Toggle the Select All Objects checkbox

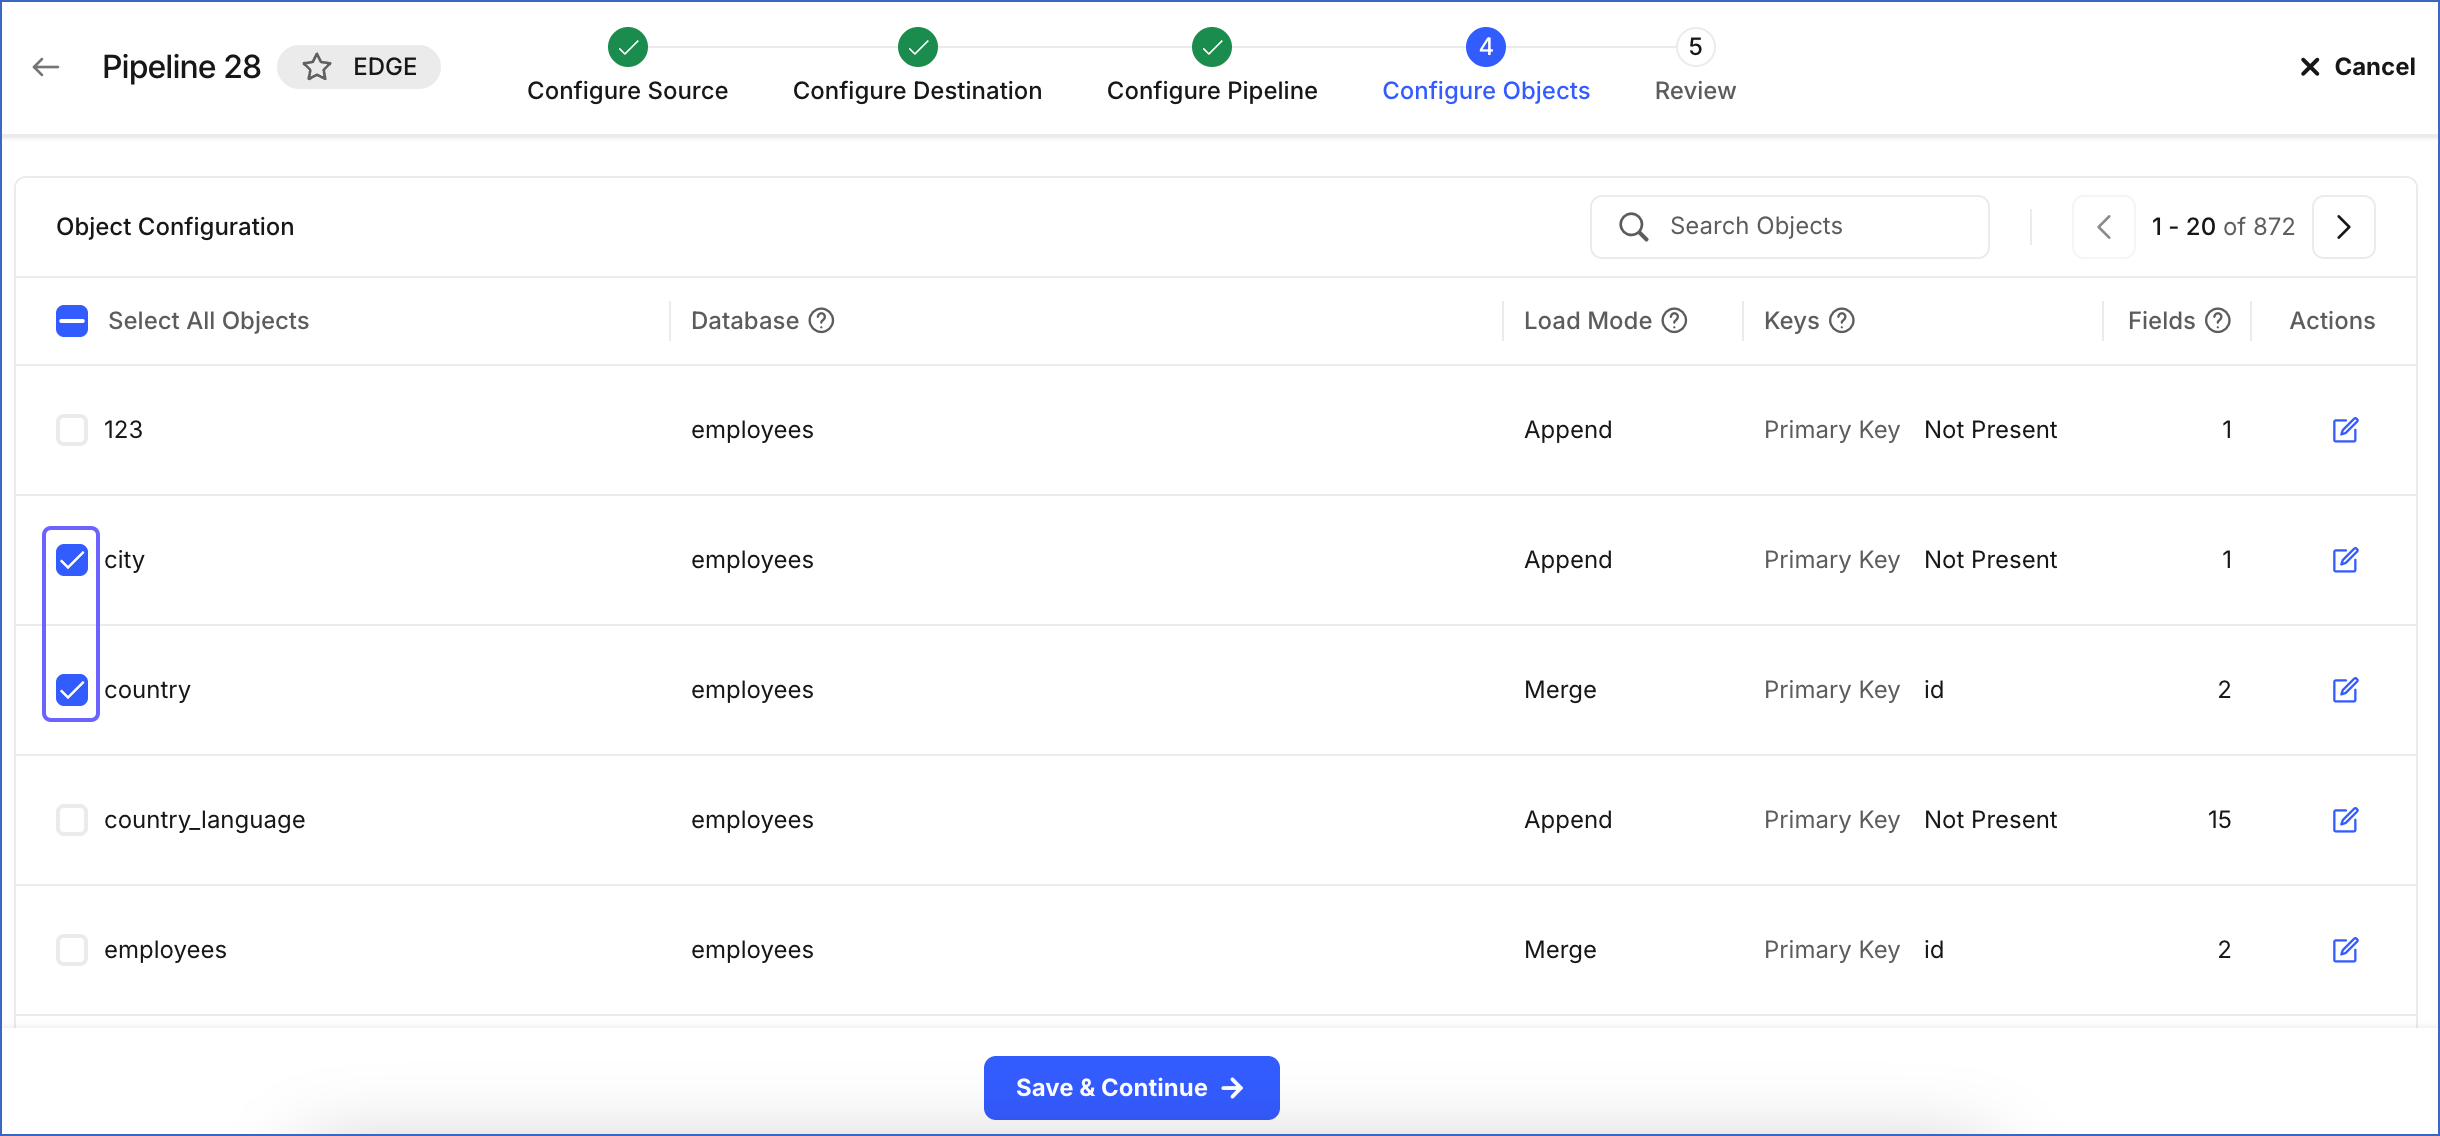71,320
